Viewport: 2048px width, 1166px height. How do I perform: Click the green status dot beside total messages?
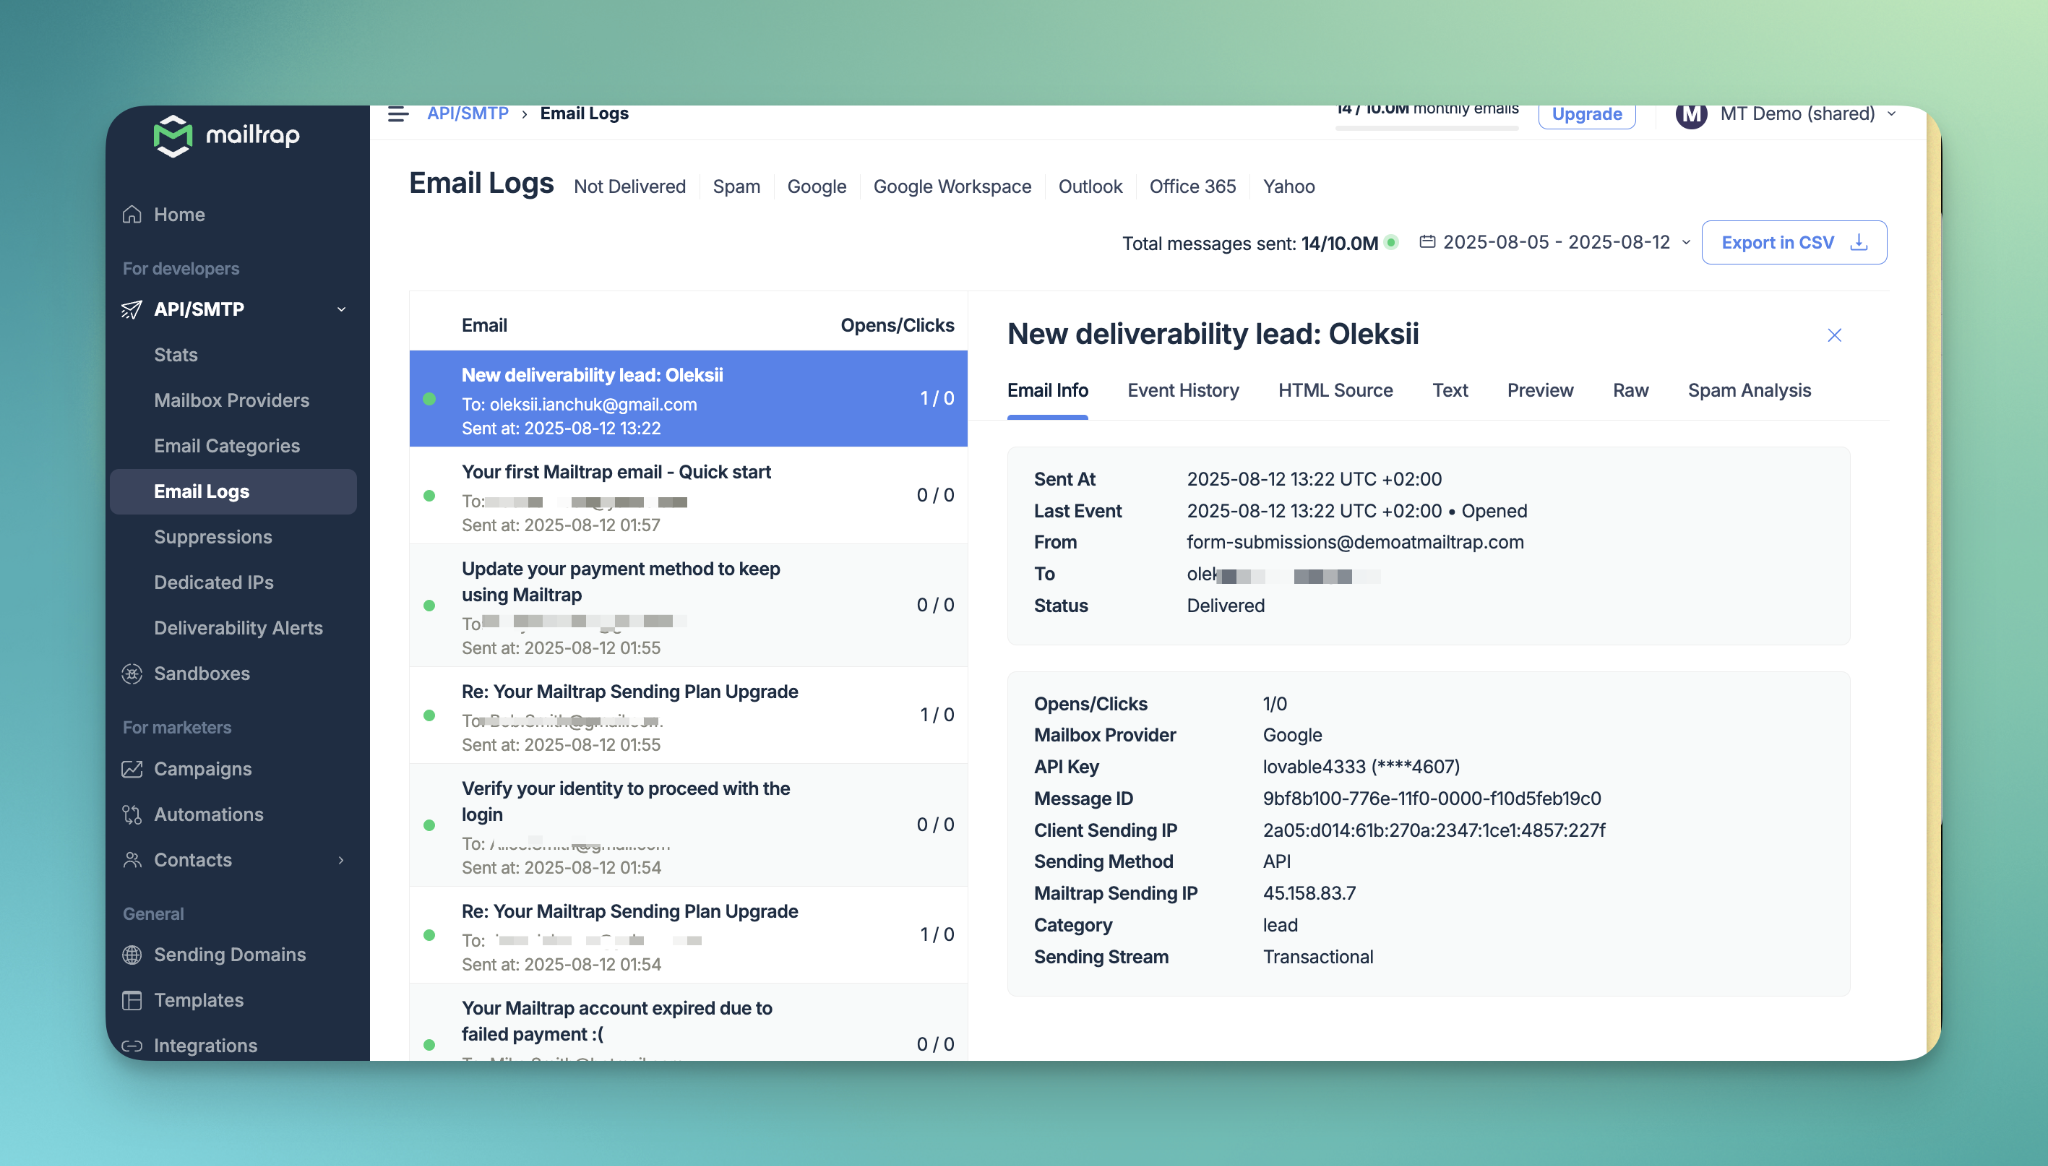click(1391, 242)
